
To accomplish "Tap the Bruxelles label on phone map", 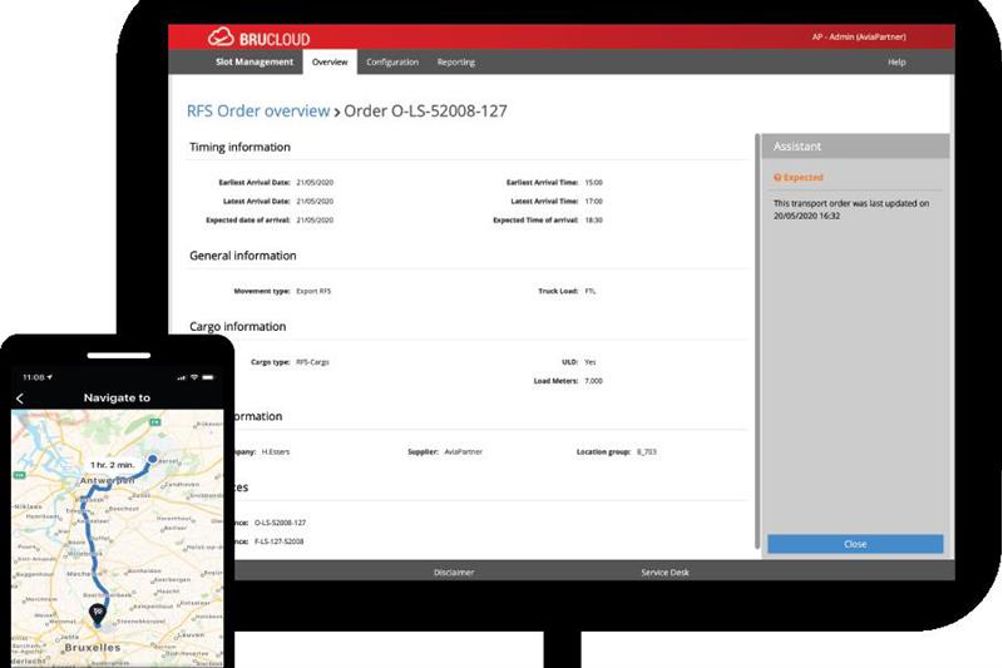I will pos(93,647).
